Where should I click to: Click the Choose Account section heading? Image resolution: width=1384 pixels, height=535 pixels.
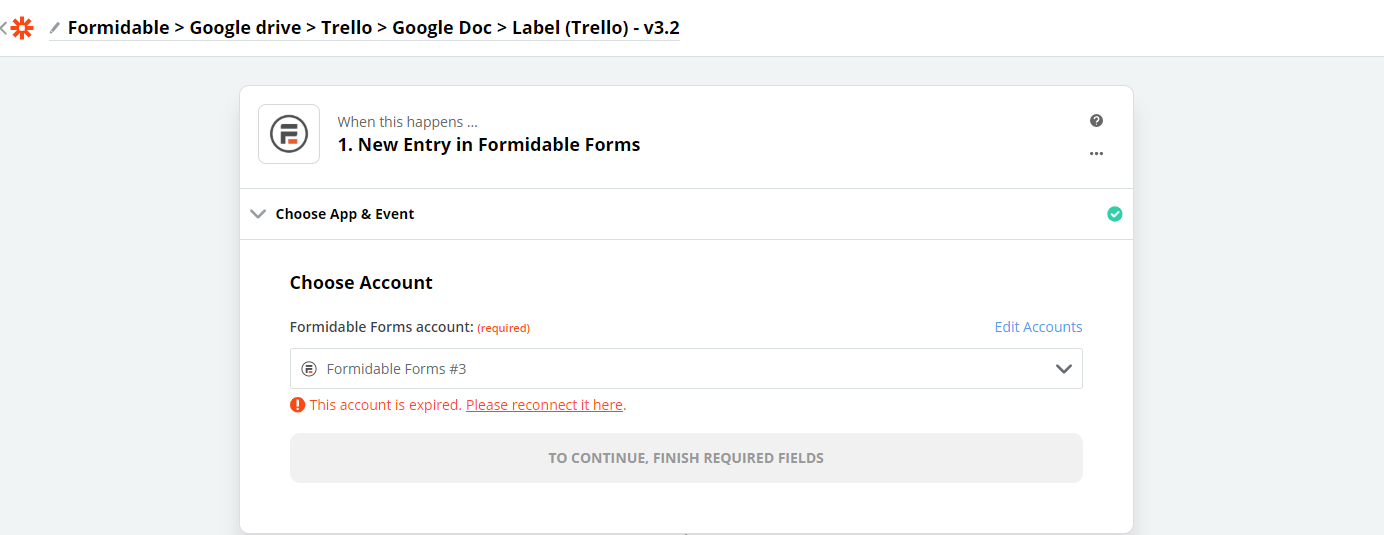click(361, 283)
